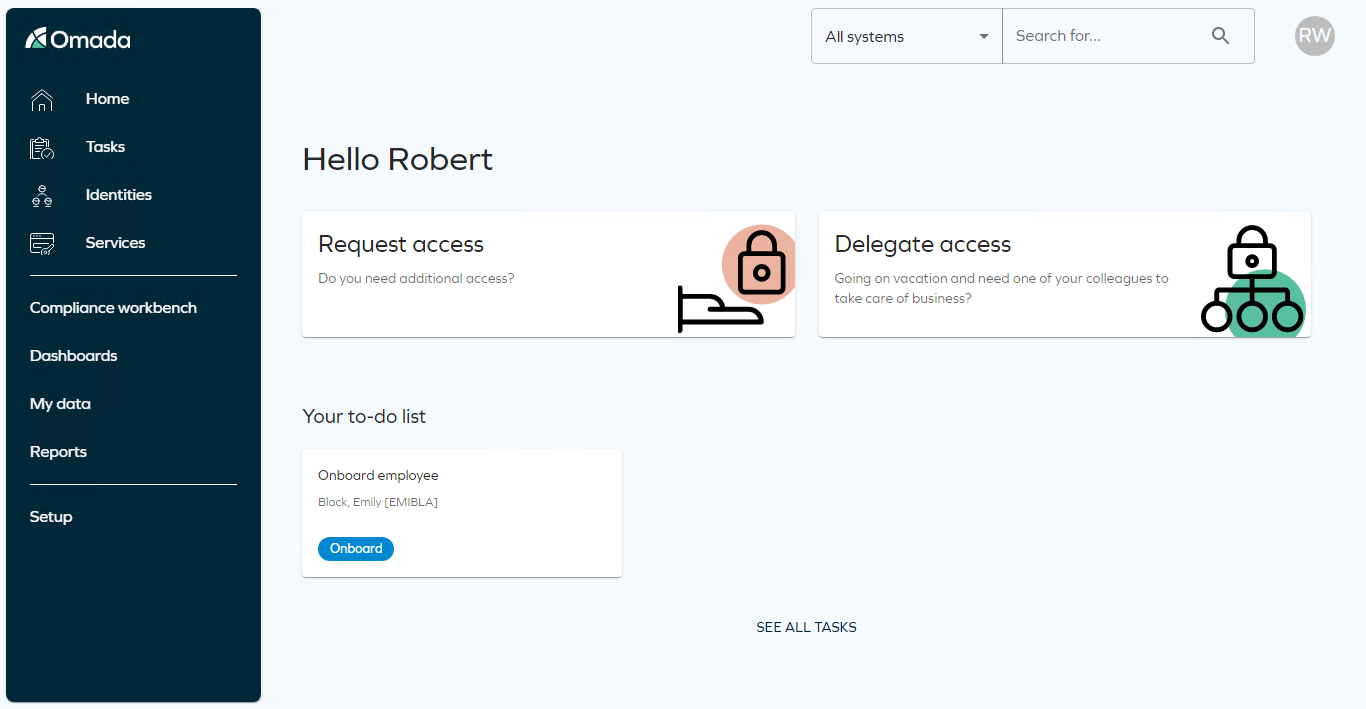The height and width of the screenshot is (709, 1366).
Task: Click the Identities hierarchy icon
Action: point(42,196)
